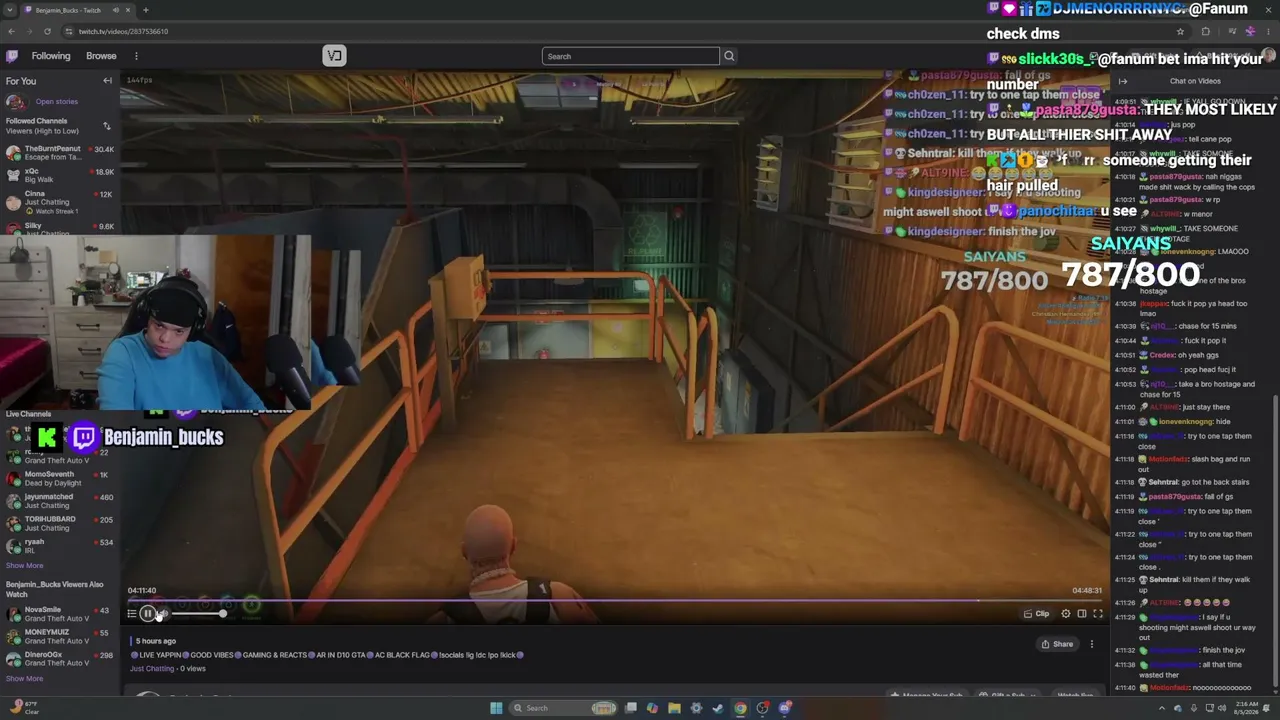Open DineroOGx channel
The height and width of the screenshot is (720, 1280).
[x=60, y=659]
